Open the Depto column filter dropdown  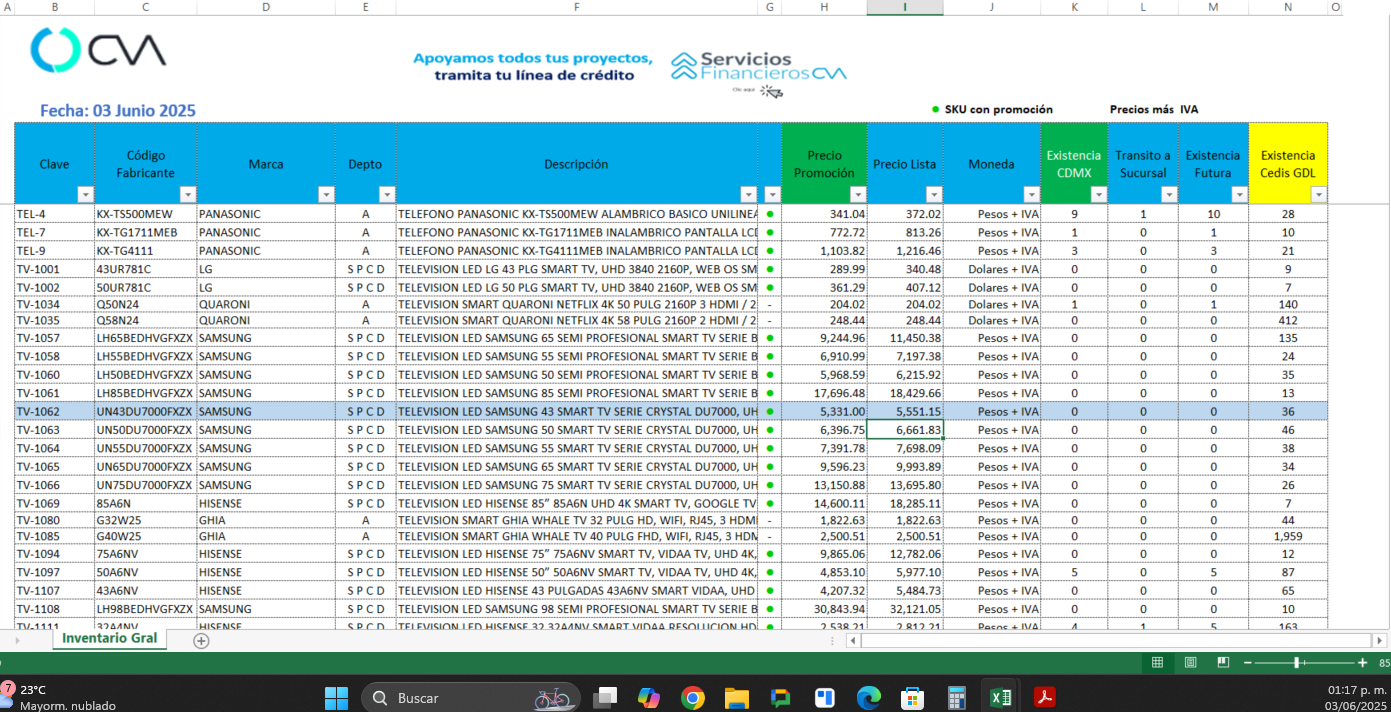[387, 194]
